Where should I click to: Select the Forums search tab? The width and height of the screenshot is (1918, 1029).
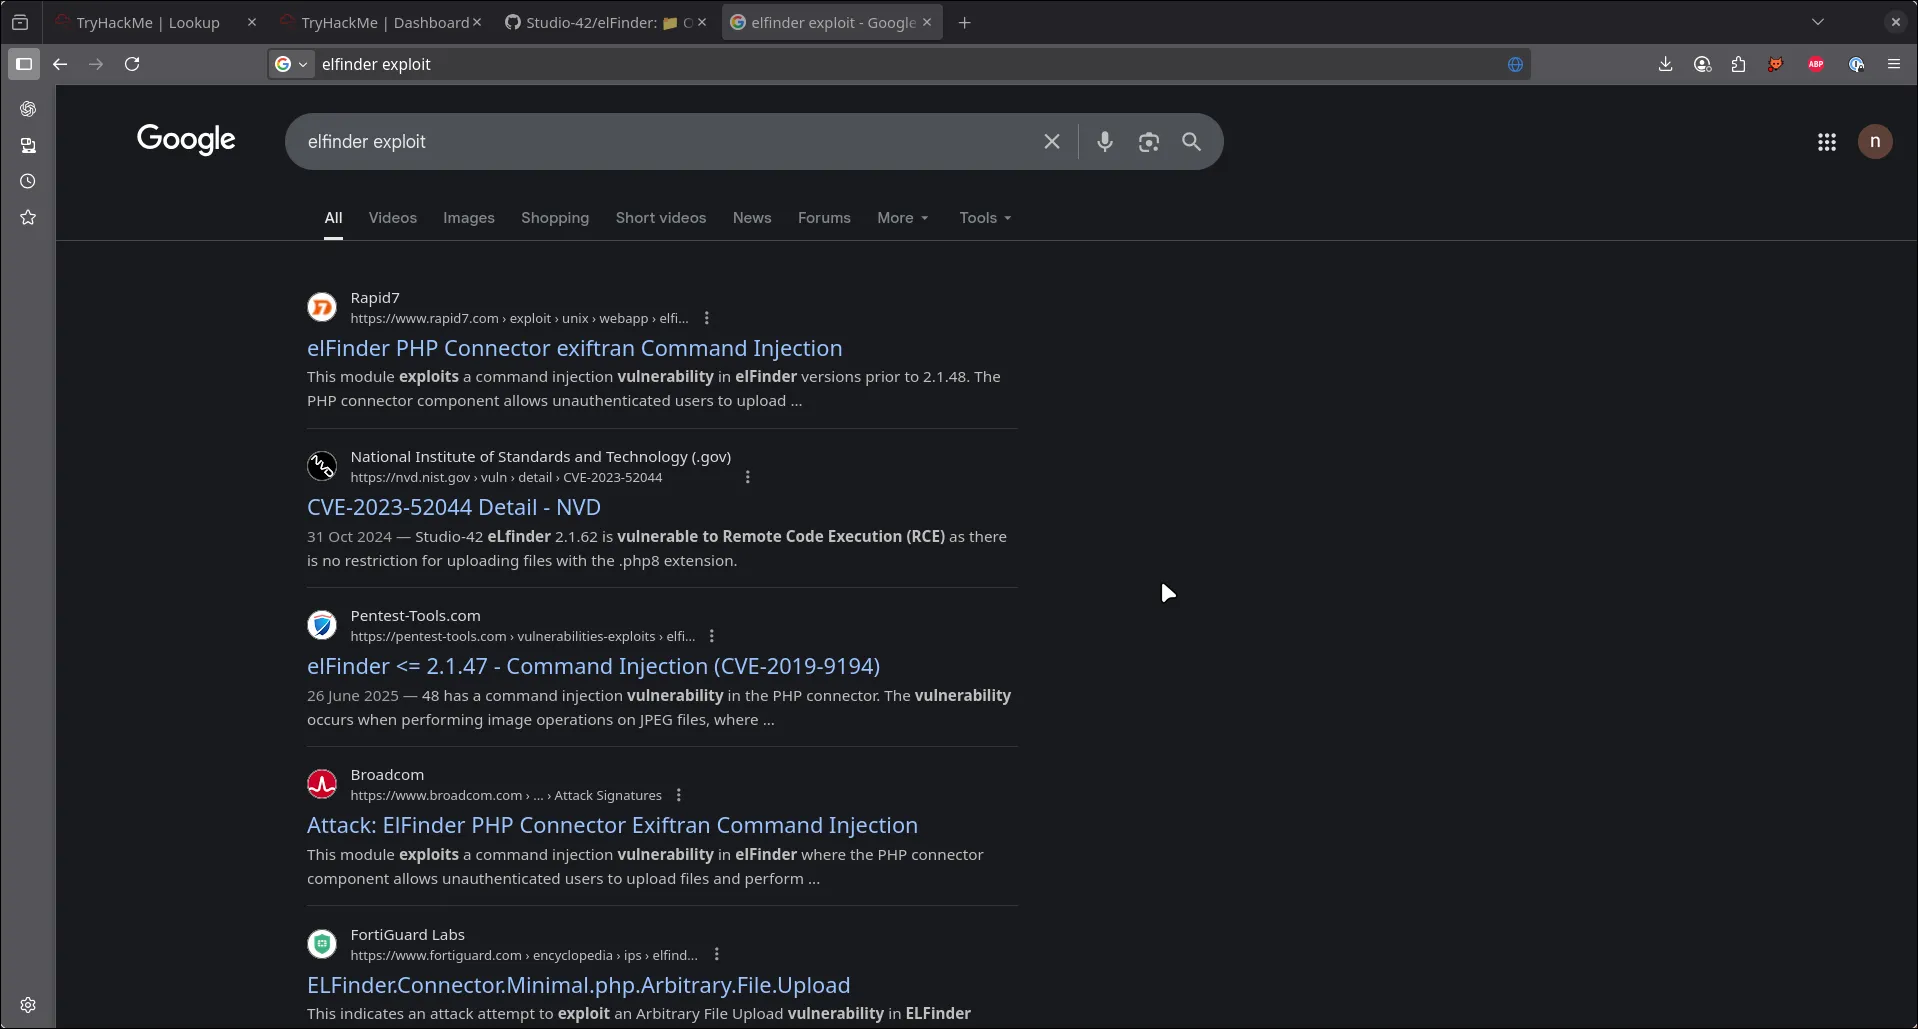point(824,218)
